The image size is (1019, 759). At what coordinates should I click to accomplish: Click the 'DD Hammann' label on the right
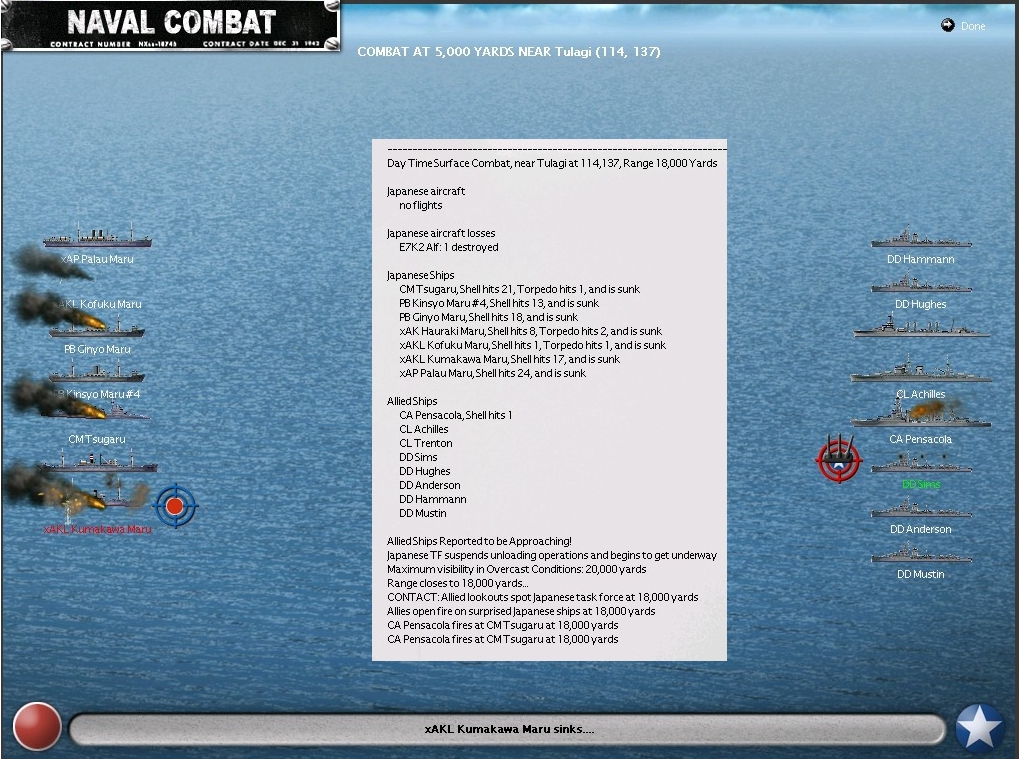click(921, 259)
